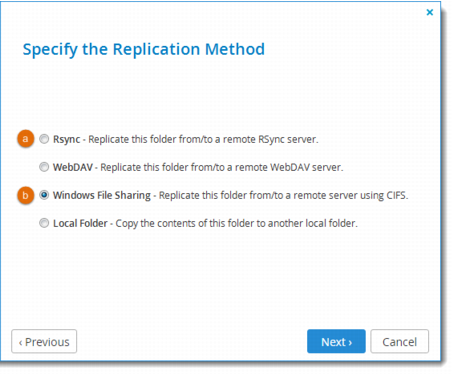Viewport: 452px width, 374px height.
Task: Choose the WebDAV radio button
Action: [x=44, y=167]
